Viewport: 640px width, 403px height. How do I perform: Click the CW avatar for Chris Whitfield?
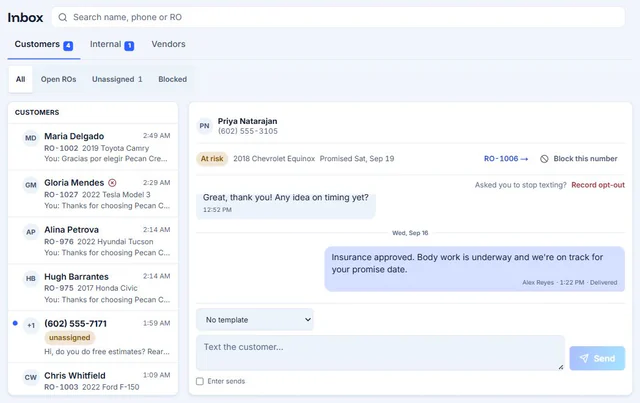(31, 377)
